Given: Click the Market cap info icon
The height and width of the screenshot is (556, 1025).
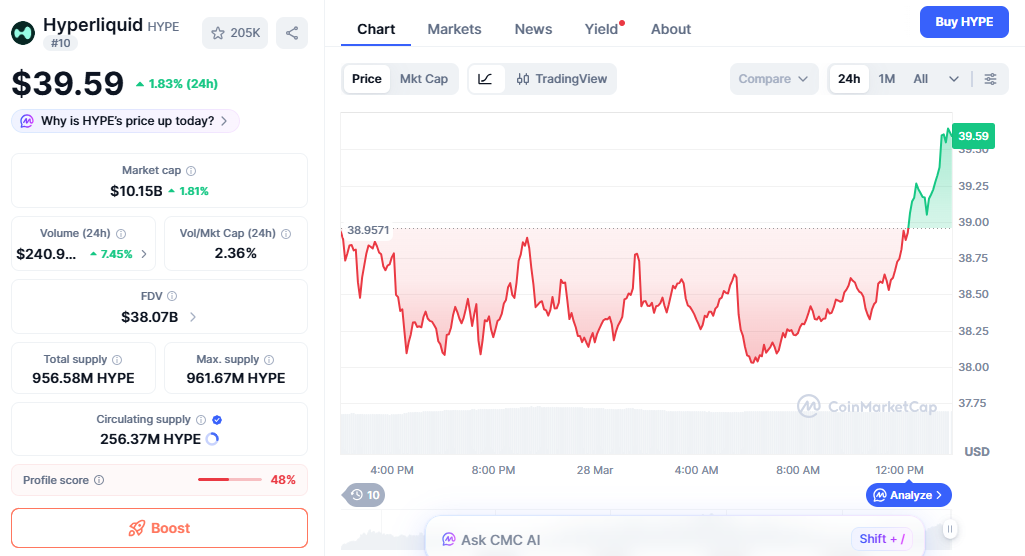Looking at the screenshot, I should click(x=191, y=171).
